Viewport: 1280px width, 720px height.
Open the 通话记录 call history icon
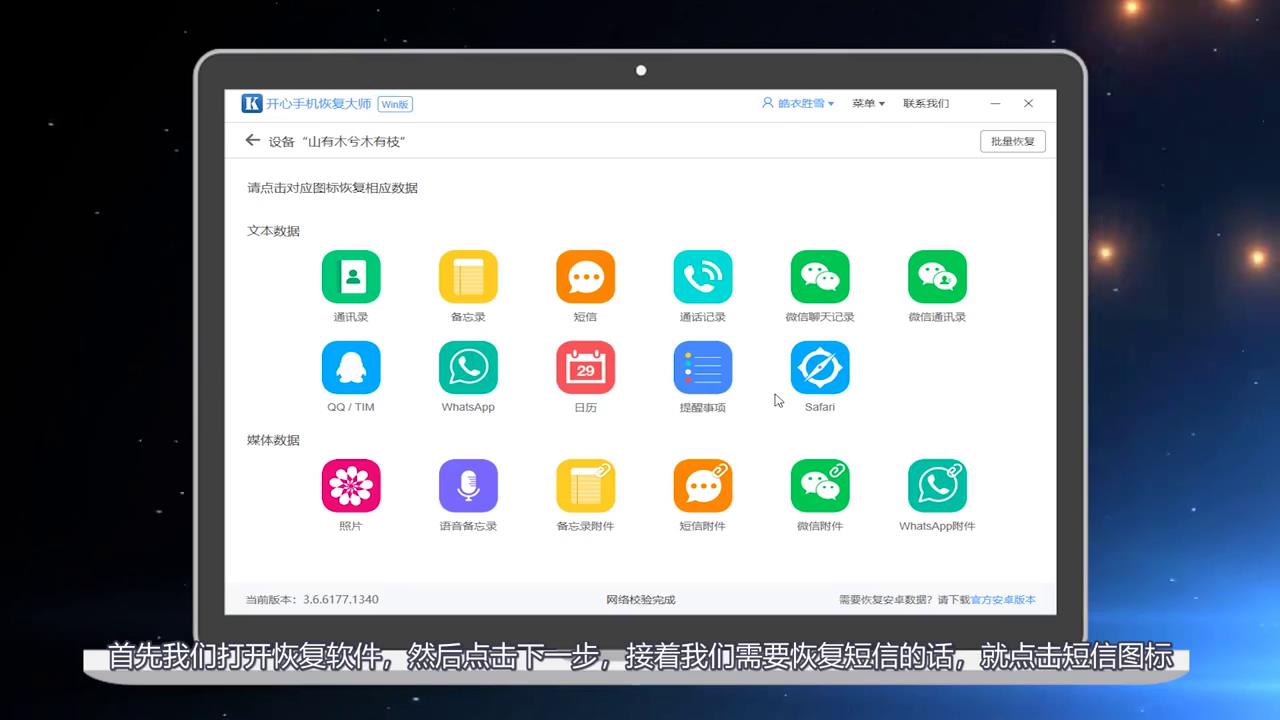point(703,276)
